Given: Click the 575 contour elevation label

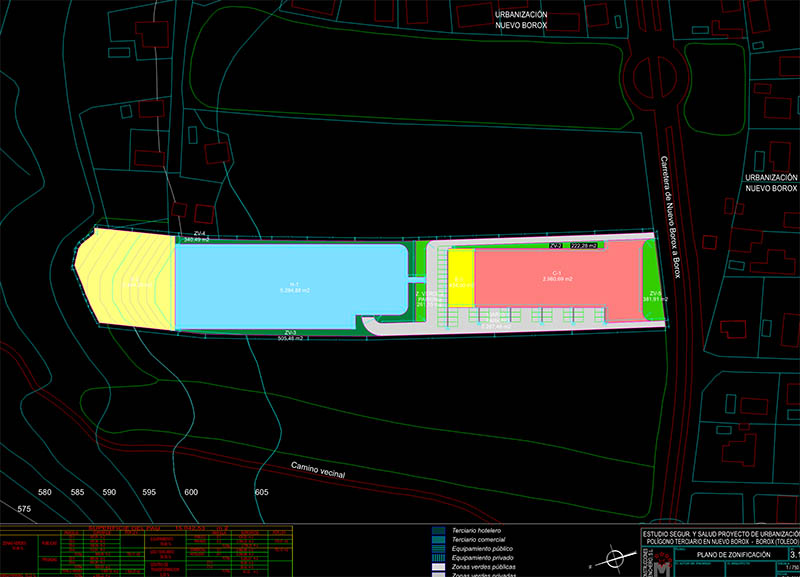Looking at the screenshot, I should [24, 509].
